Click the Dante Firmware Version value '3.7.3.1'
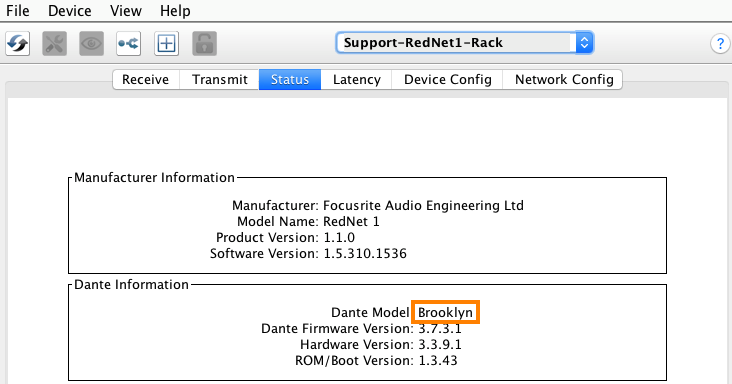Image resolution: width=732 pixels, height=384 pixels. click(440, 328)
